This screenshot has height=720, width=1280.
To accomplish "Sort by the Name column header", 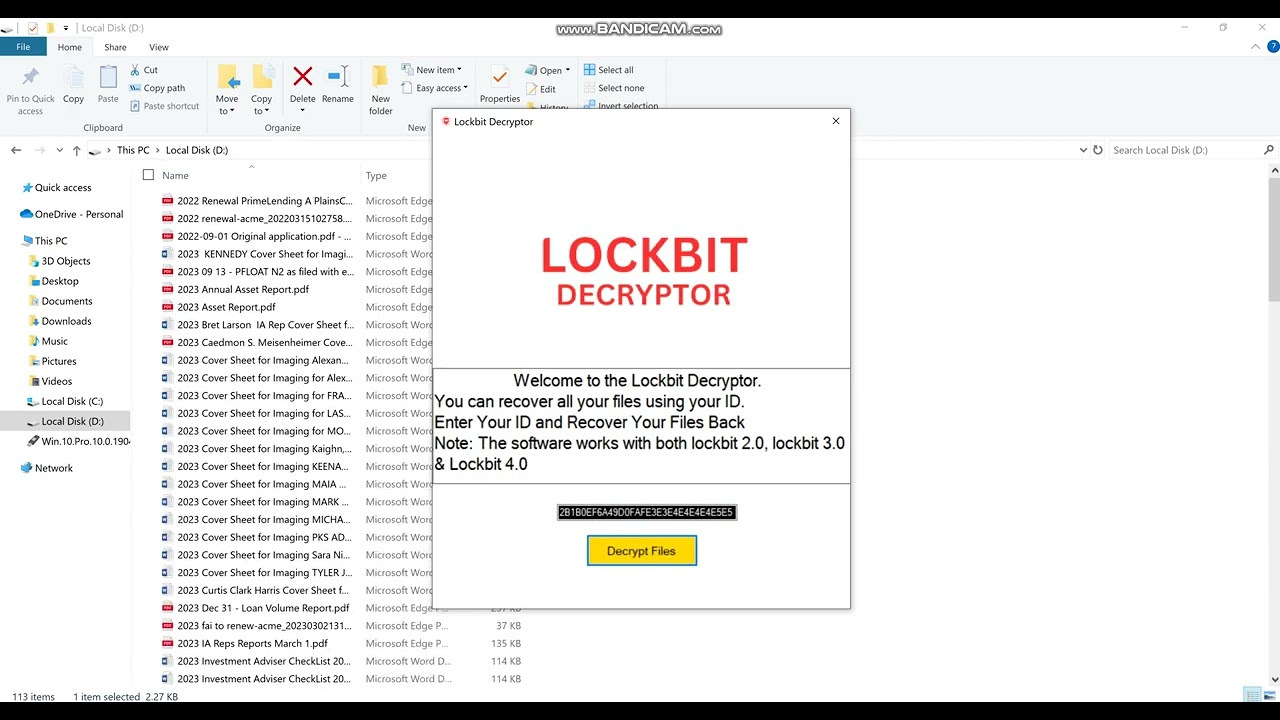I will click(x=175, y=175).
